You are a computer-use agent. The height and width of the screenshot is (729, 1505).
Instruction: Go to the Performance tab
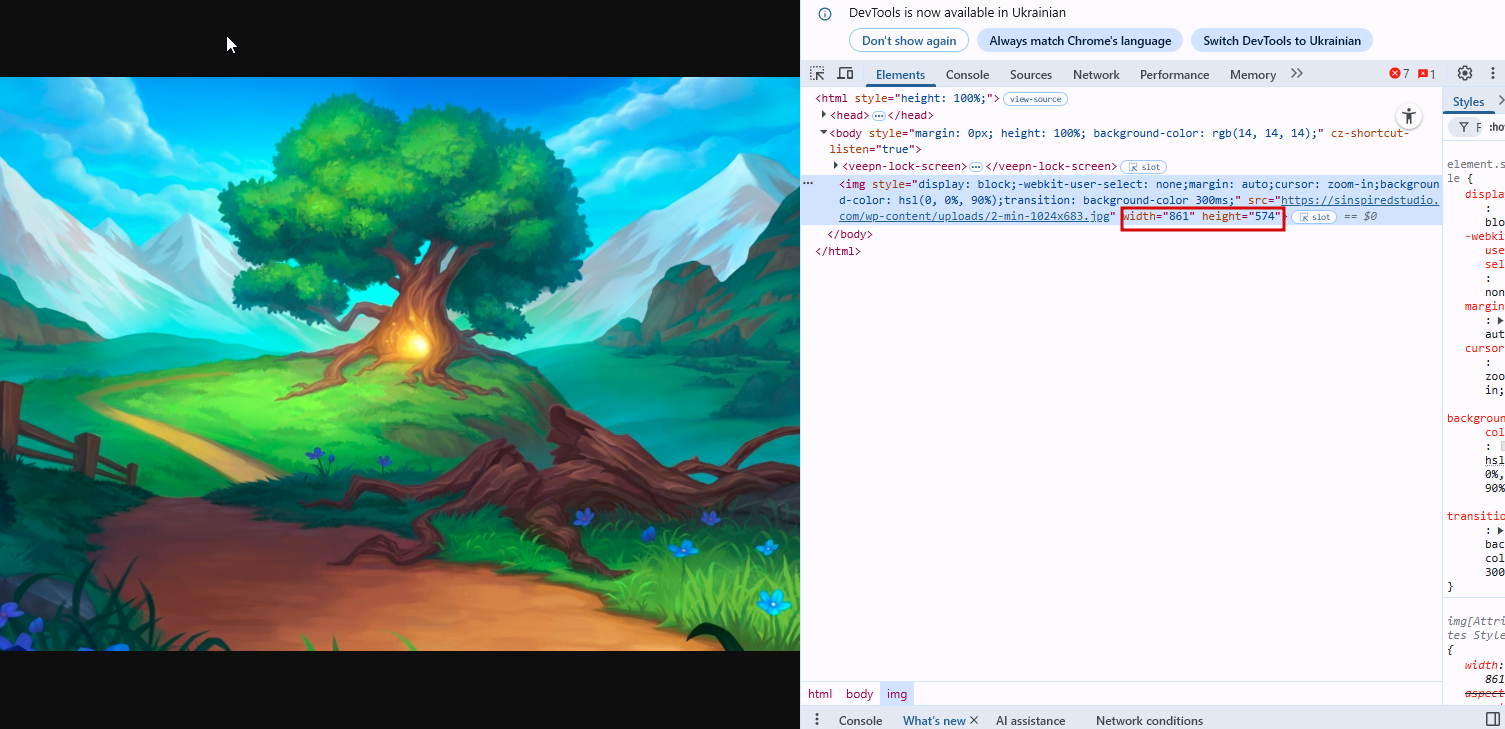[x=1174, y=75]
